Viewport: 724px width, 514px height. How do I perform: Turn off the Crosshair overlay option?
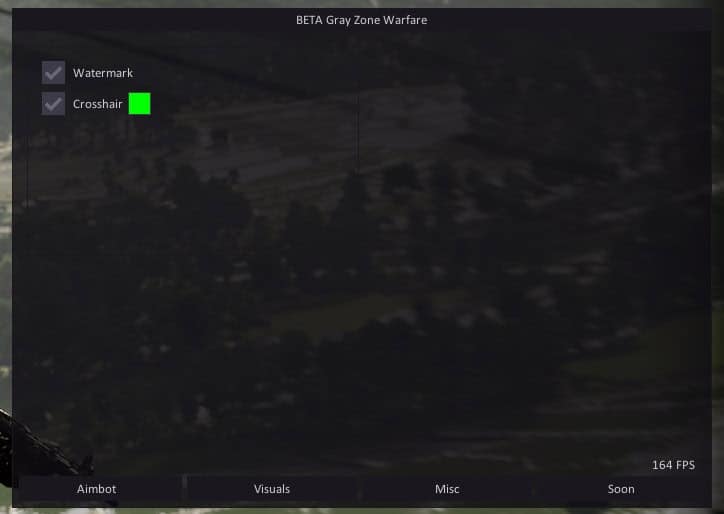(53, 104)
